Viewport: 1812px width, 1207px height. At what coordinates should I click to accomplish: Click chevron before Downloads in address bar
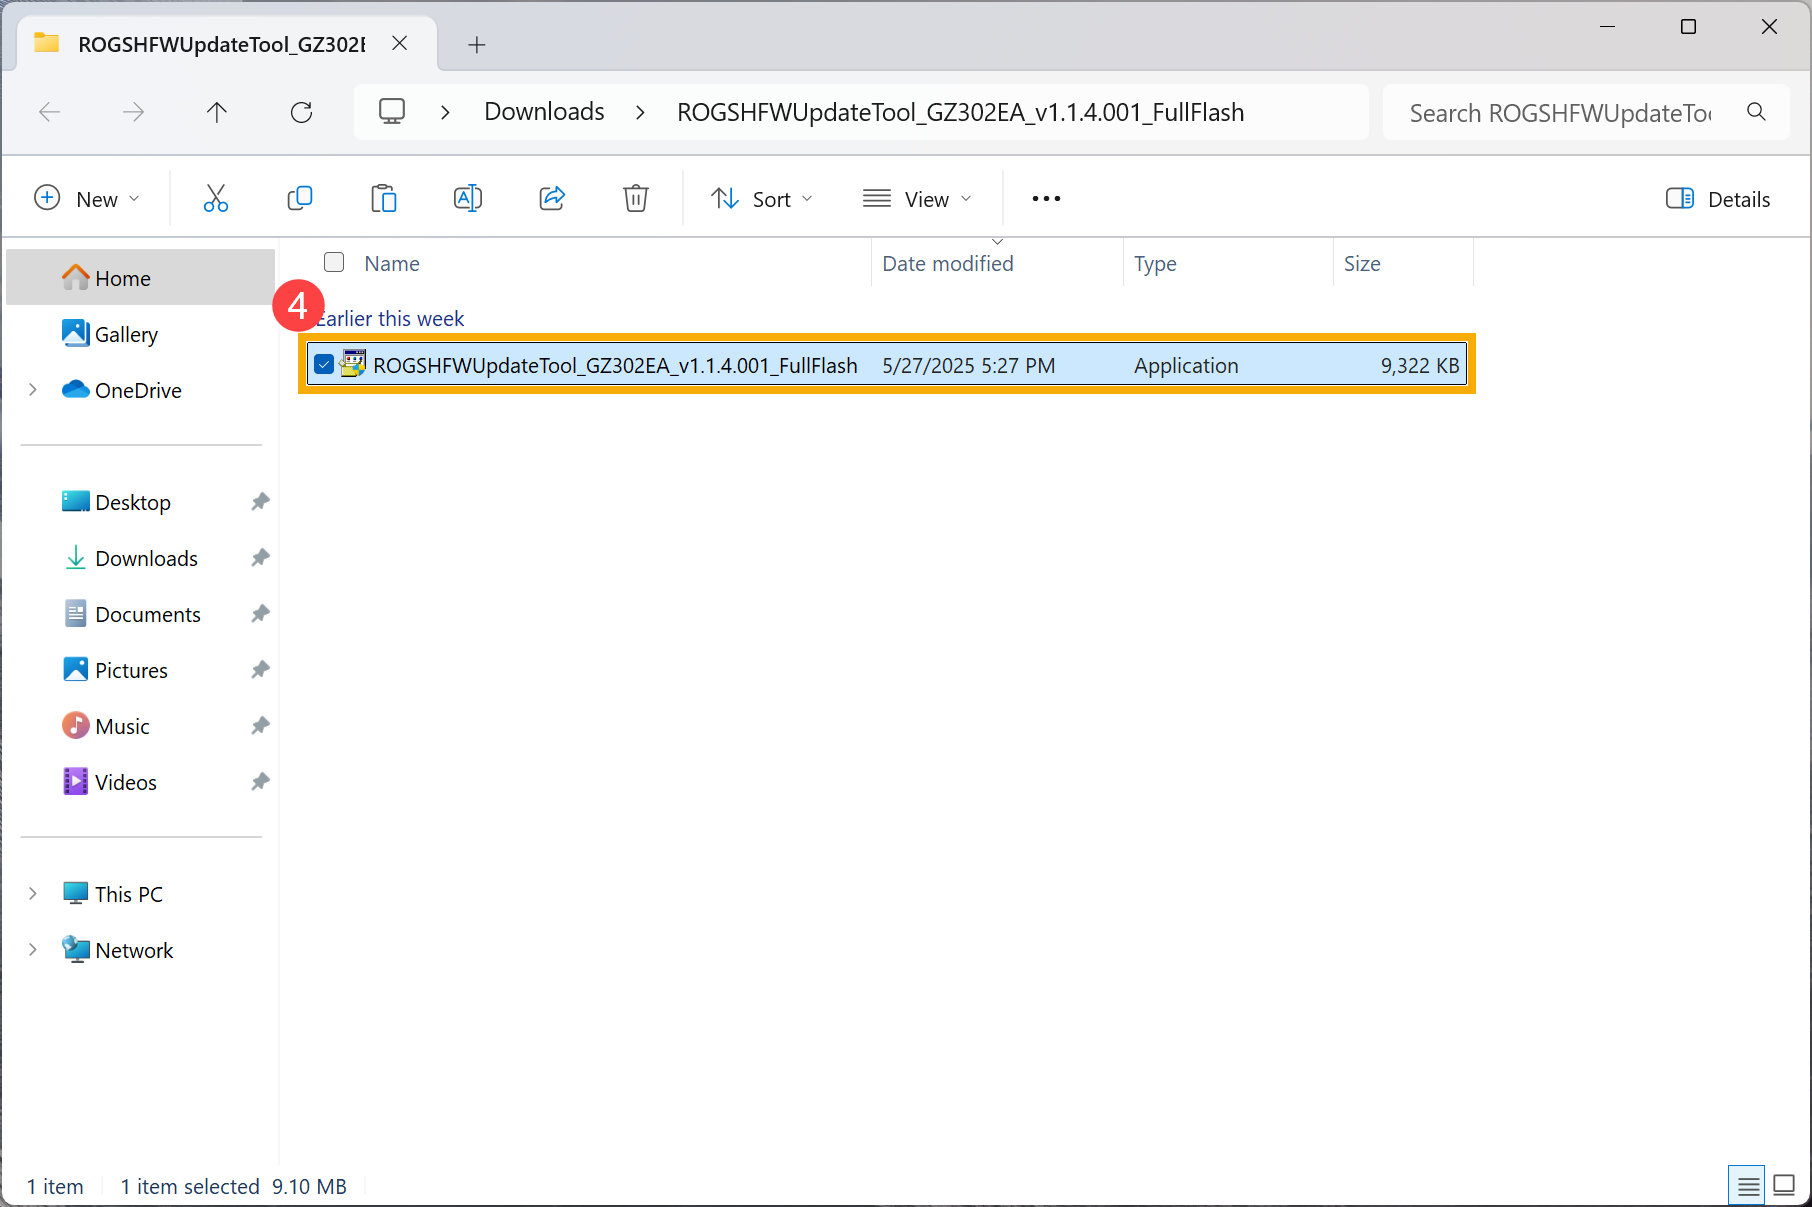445,112
